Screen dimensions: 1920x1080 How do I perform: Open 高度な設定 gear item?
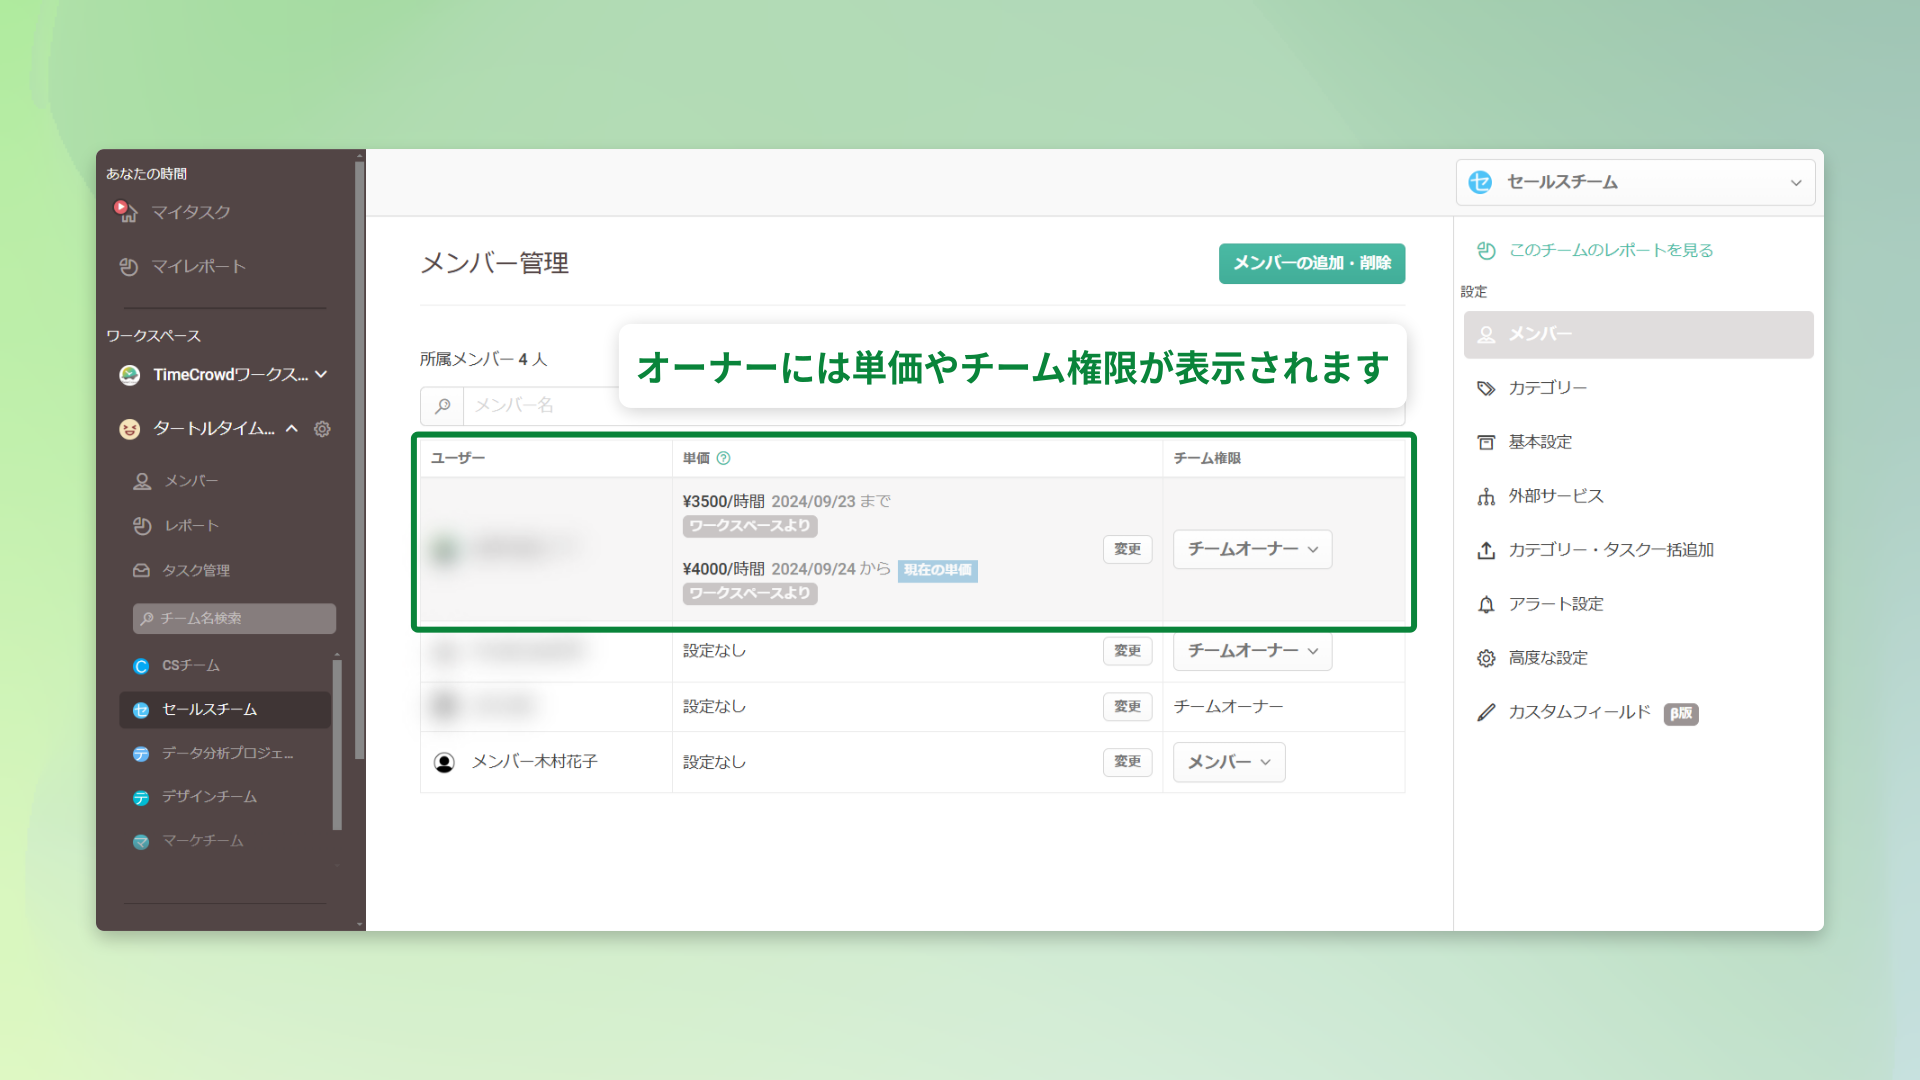click(x=1547, y=658)
